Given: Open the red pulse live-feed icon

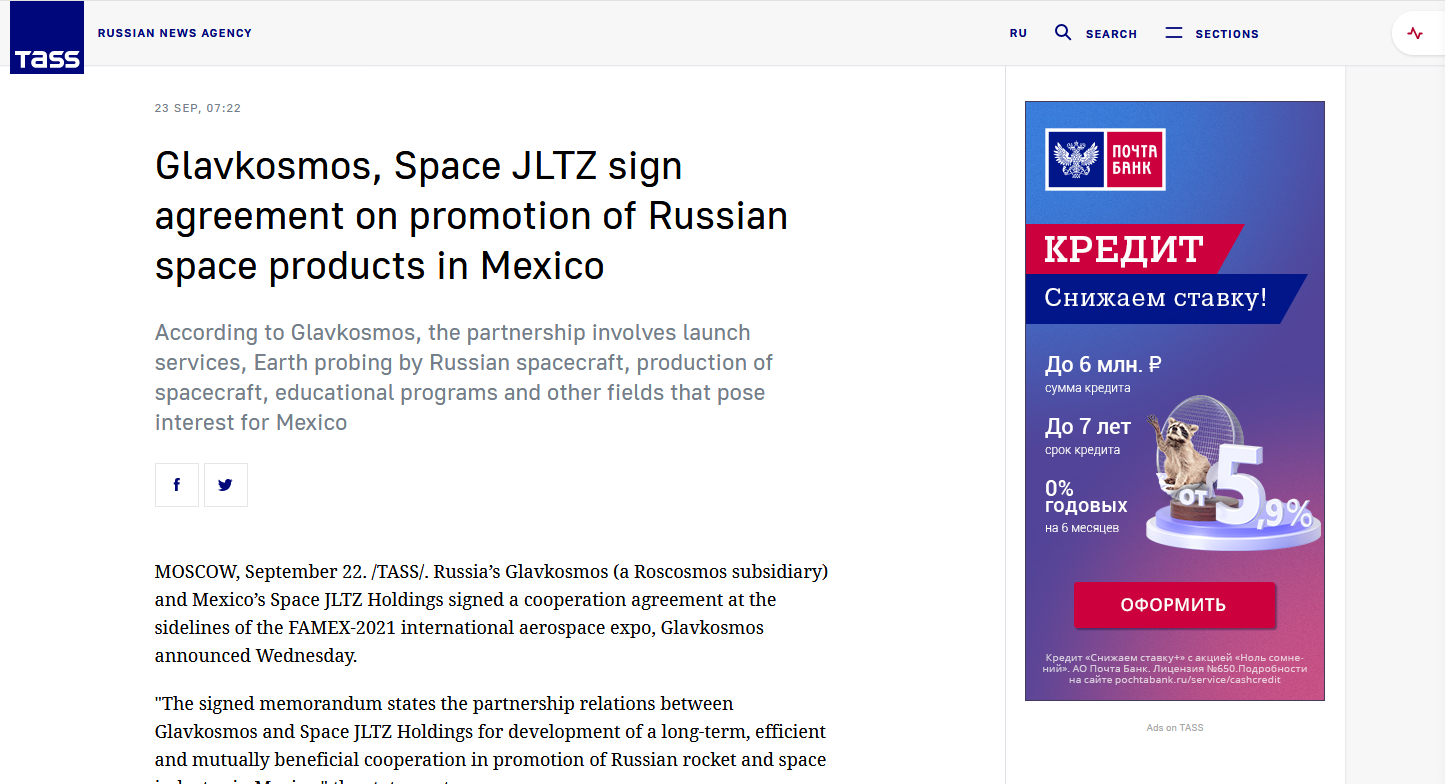Looking at the screenshot, I should (1414, 33).
